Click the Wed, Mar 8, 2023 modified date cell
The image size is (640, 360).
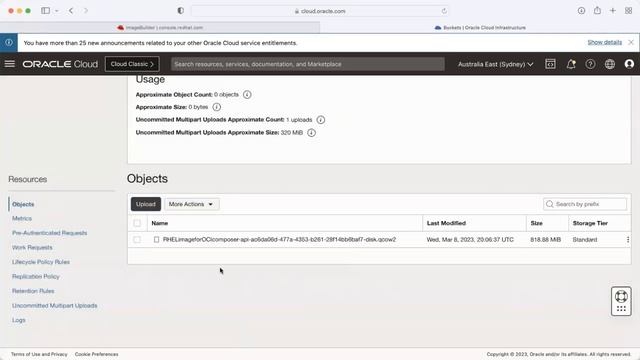coord(470,240)
